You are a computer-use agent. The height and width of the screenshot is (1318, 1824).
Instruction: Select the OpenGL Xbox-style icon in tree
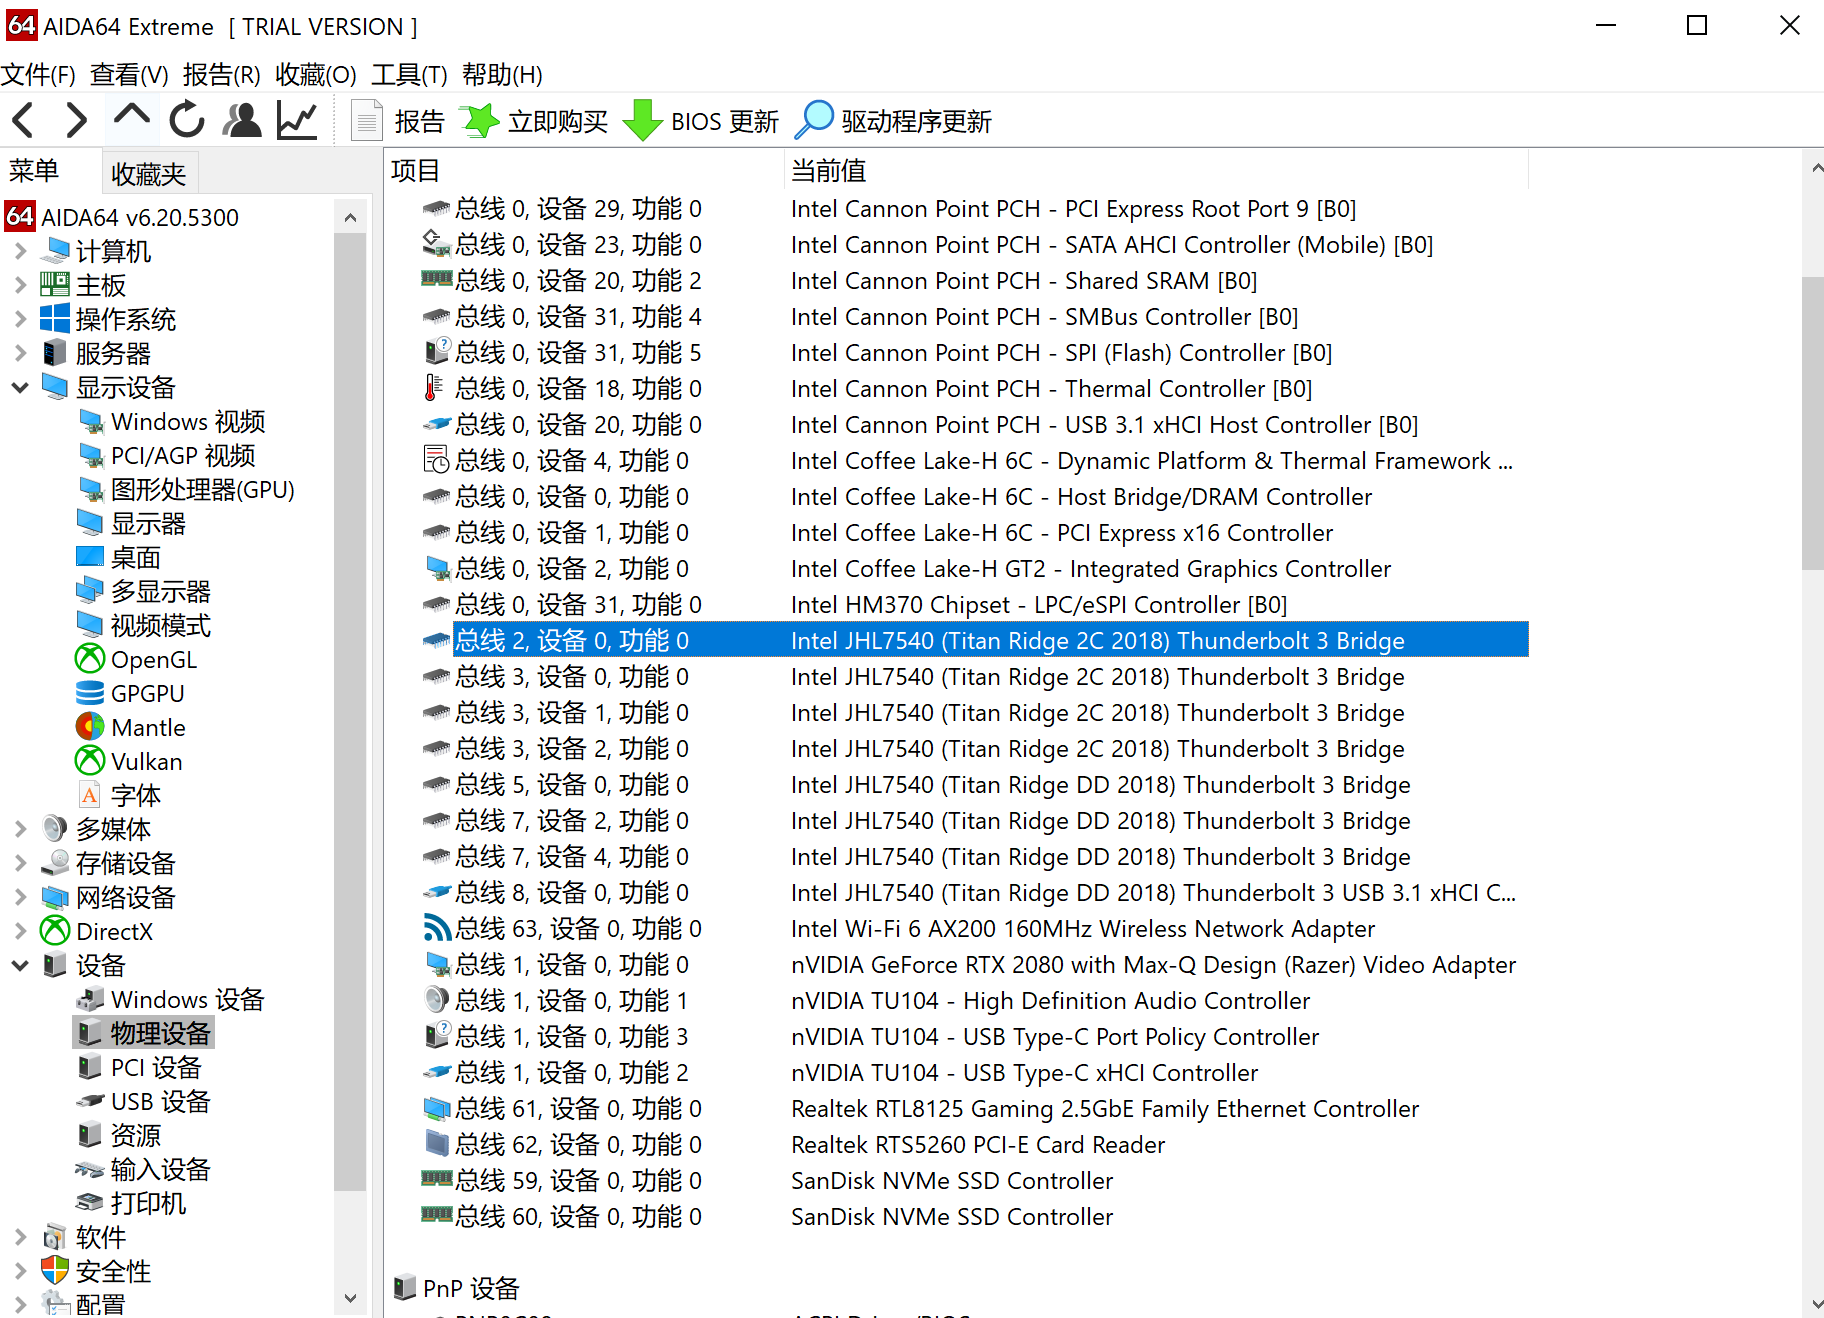pos(90,659)
